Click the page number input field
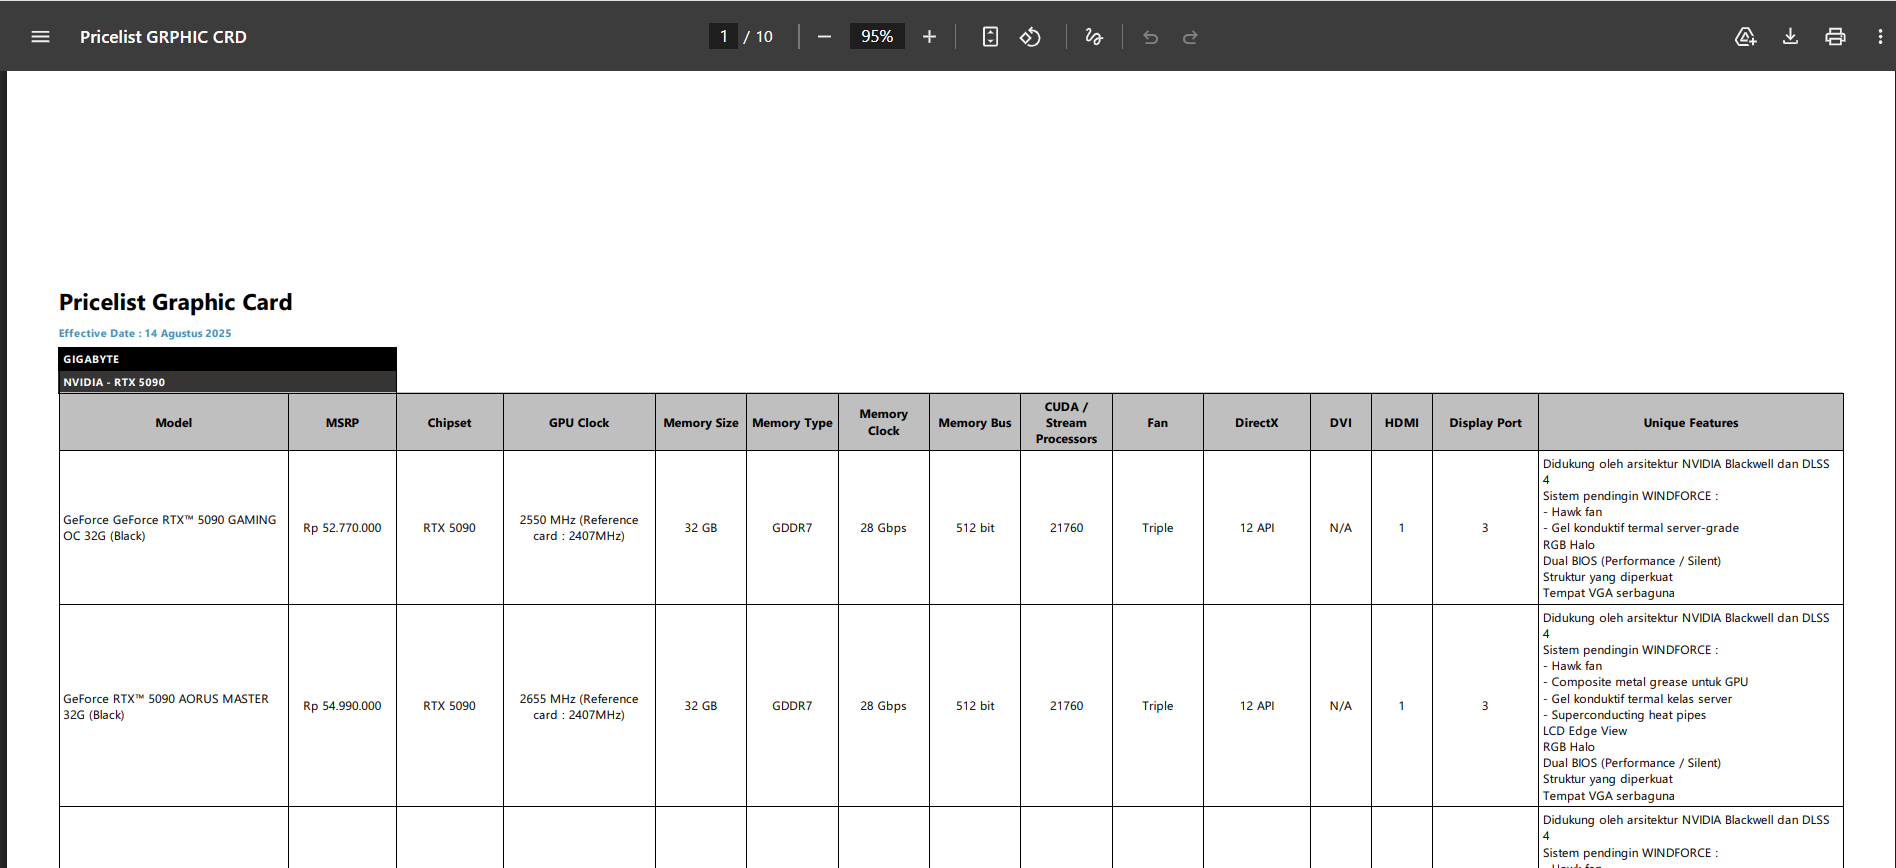 click(723, 37)
